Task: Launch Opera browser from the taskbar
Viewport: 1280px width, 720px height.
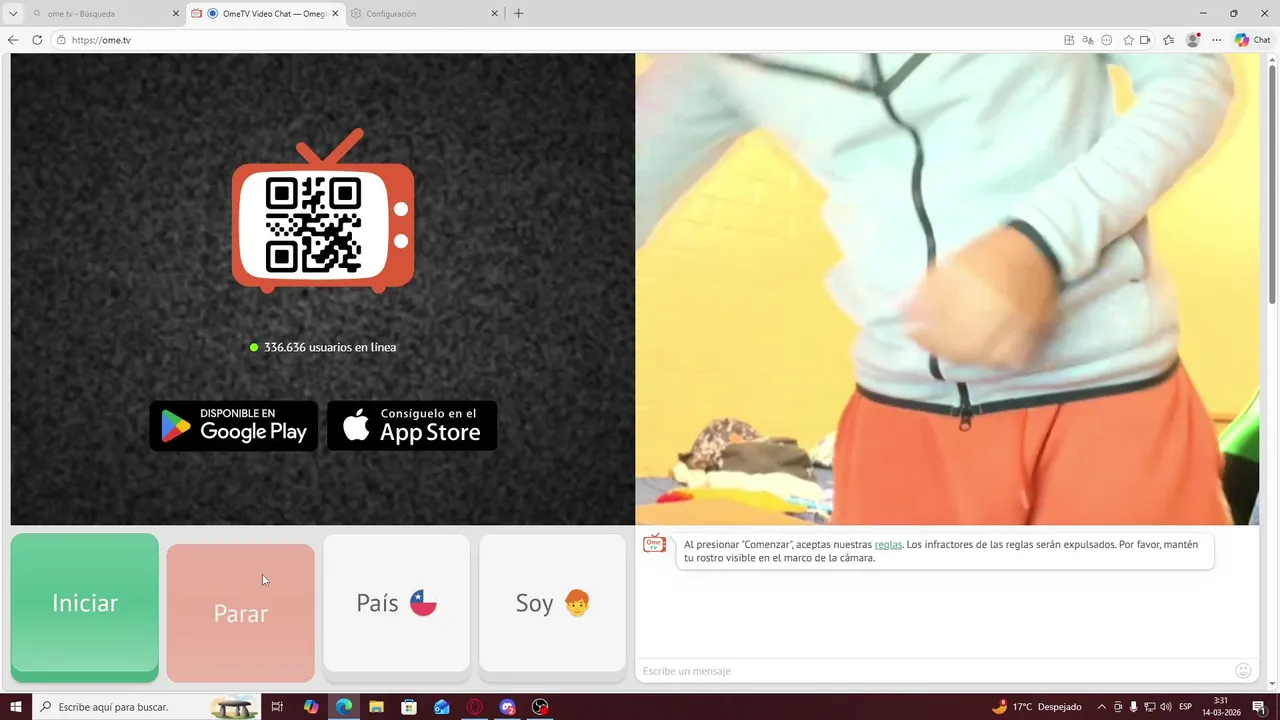Action: 475,707
